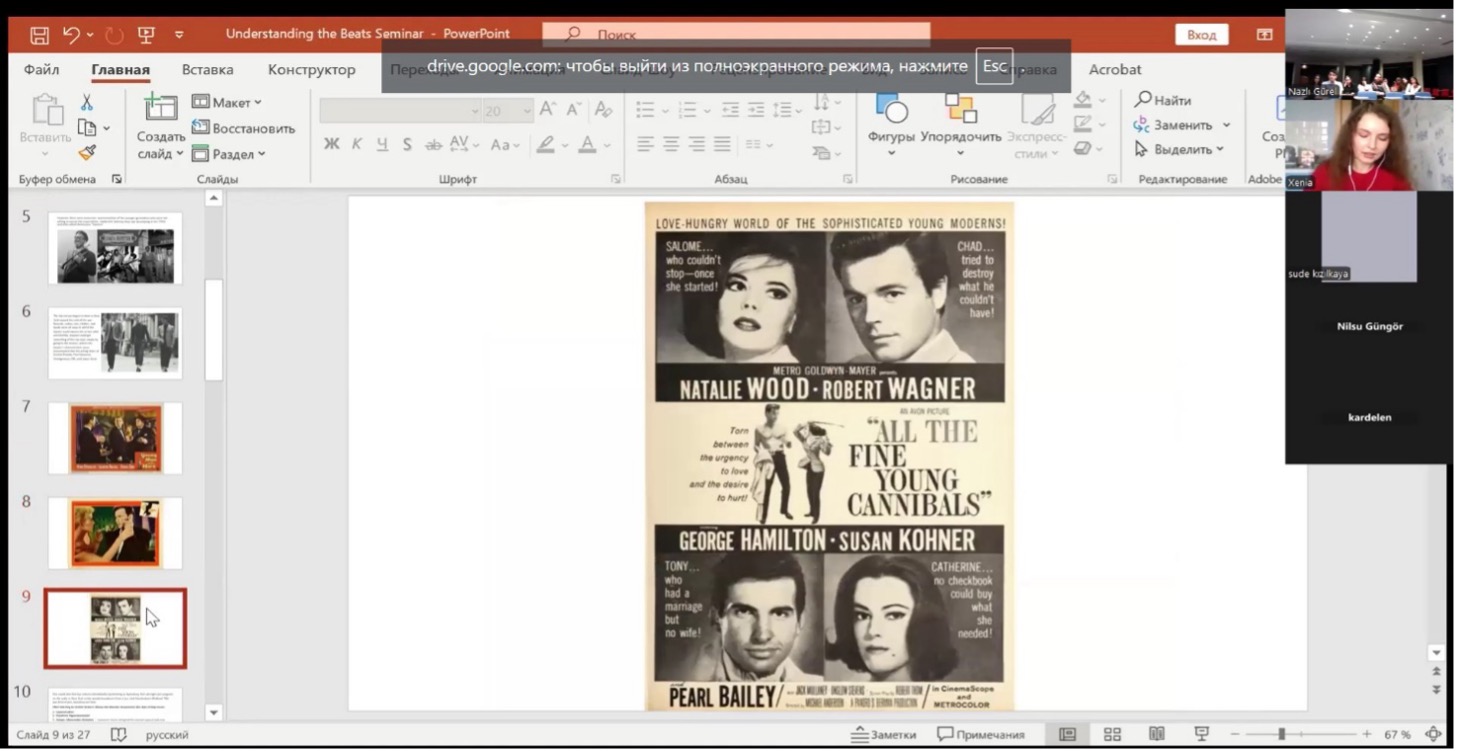Apply the text highlight color pen
This screenshot has height=751, width=1457.
pyautogui.click(x=546, y=144)
